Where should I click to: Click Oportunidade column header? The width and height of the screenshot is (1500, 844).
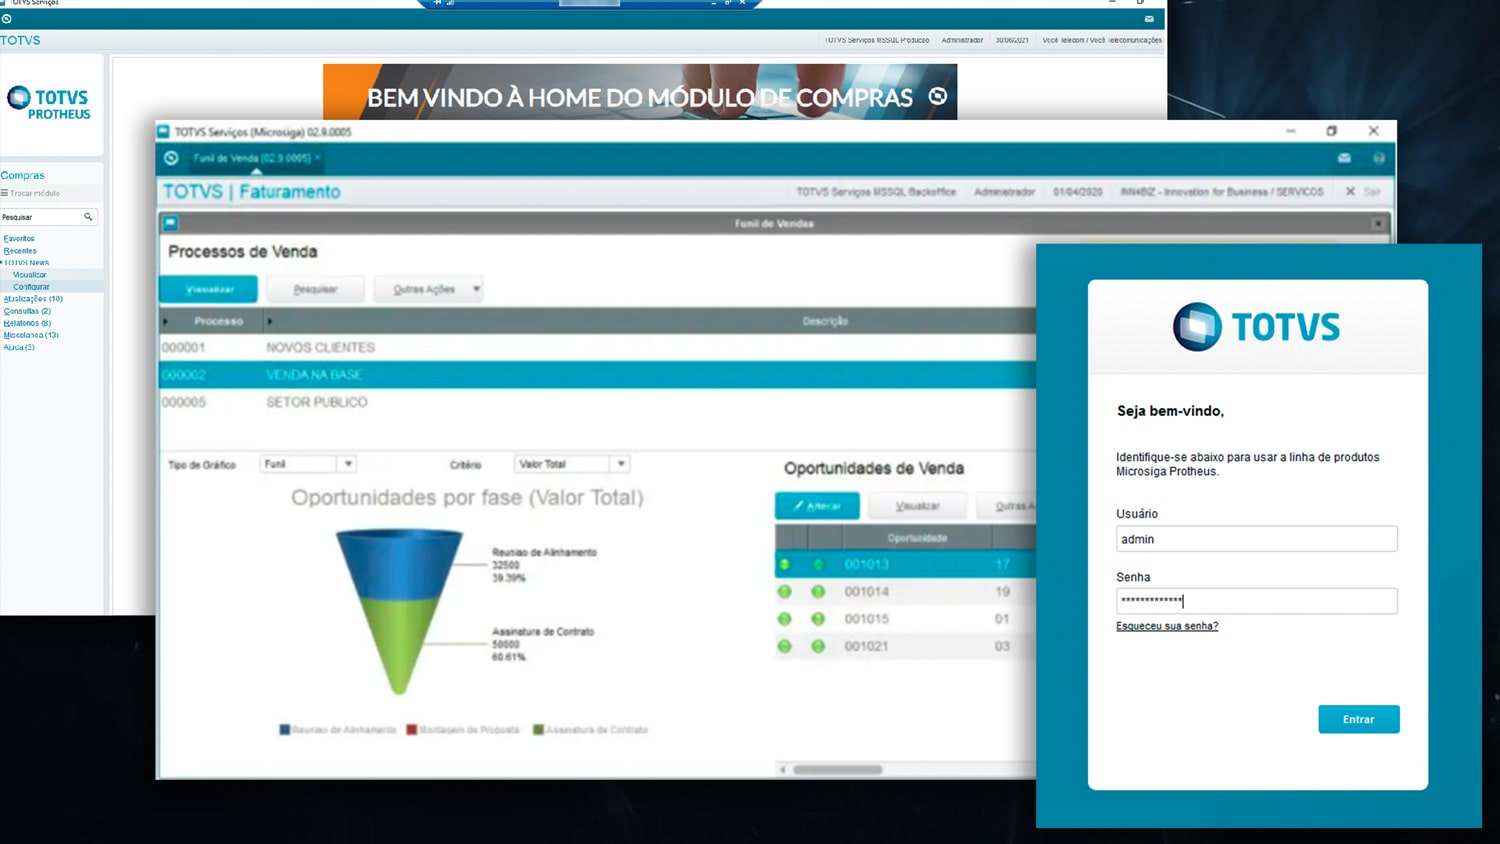click(917, 538)
